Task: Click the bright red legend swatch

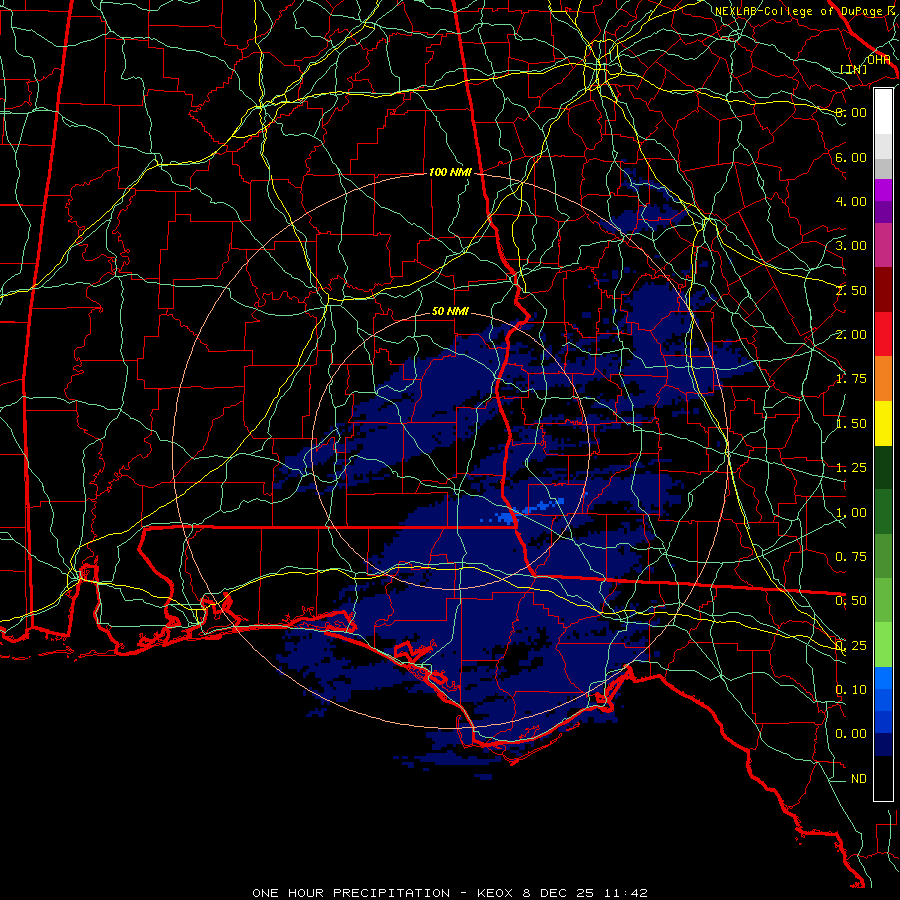Action: coord(883,334)
